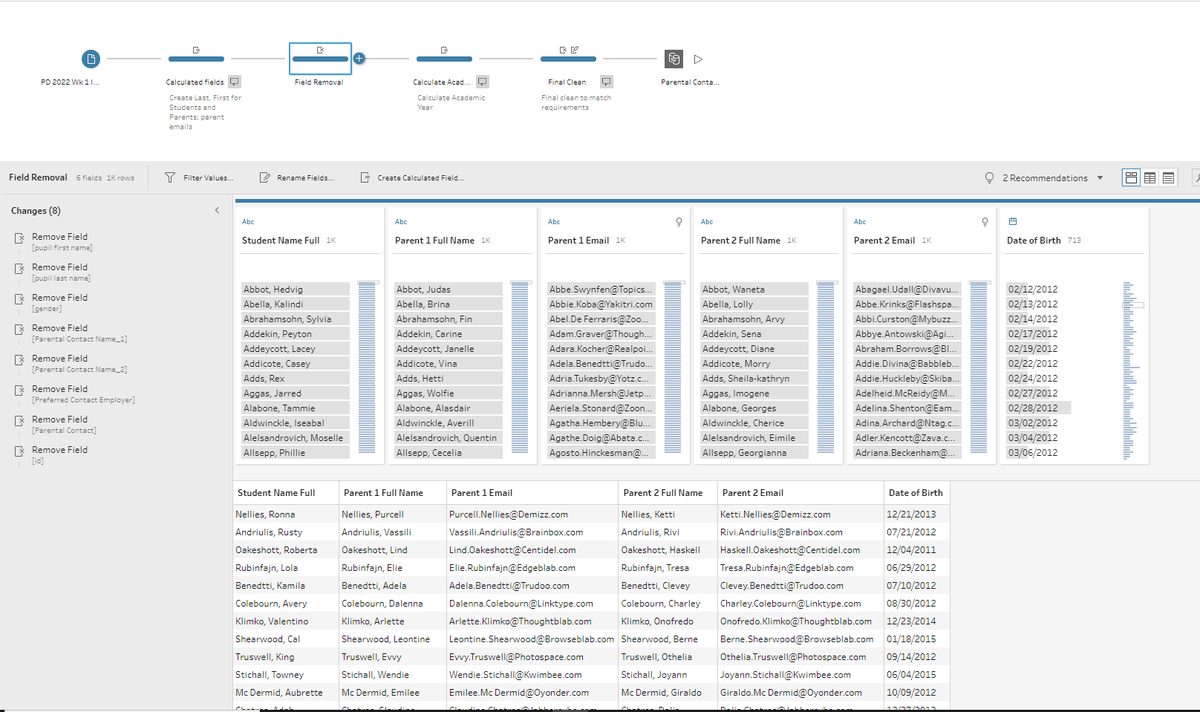Select the Parental Contact output step icon
Viewport: 1200px width, 712px height.
click(x=674, y=59)
